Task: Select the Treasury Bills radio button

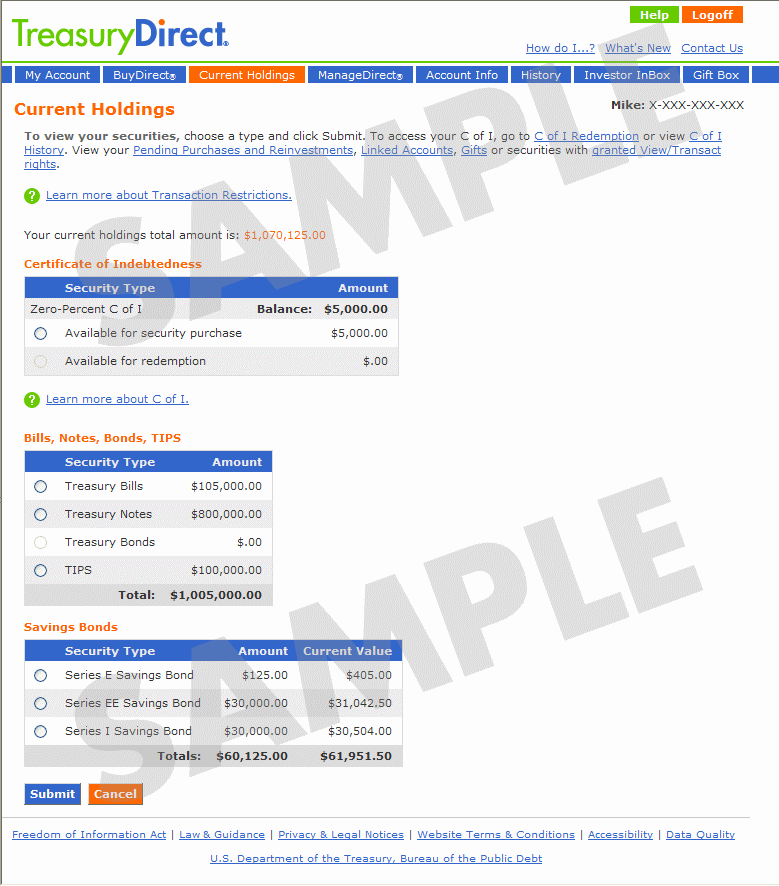Action: (41, 487)
